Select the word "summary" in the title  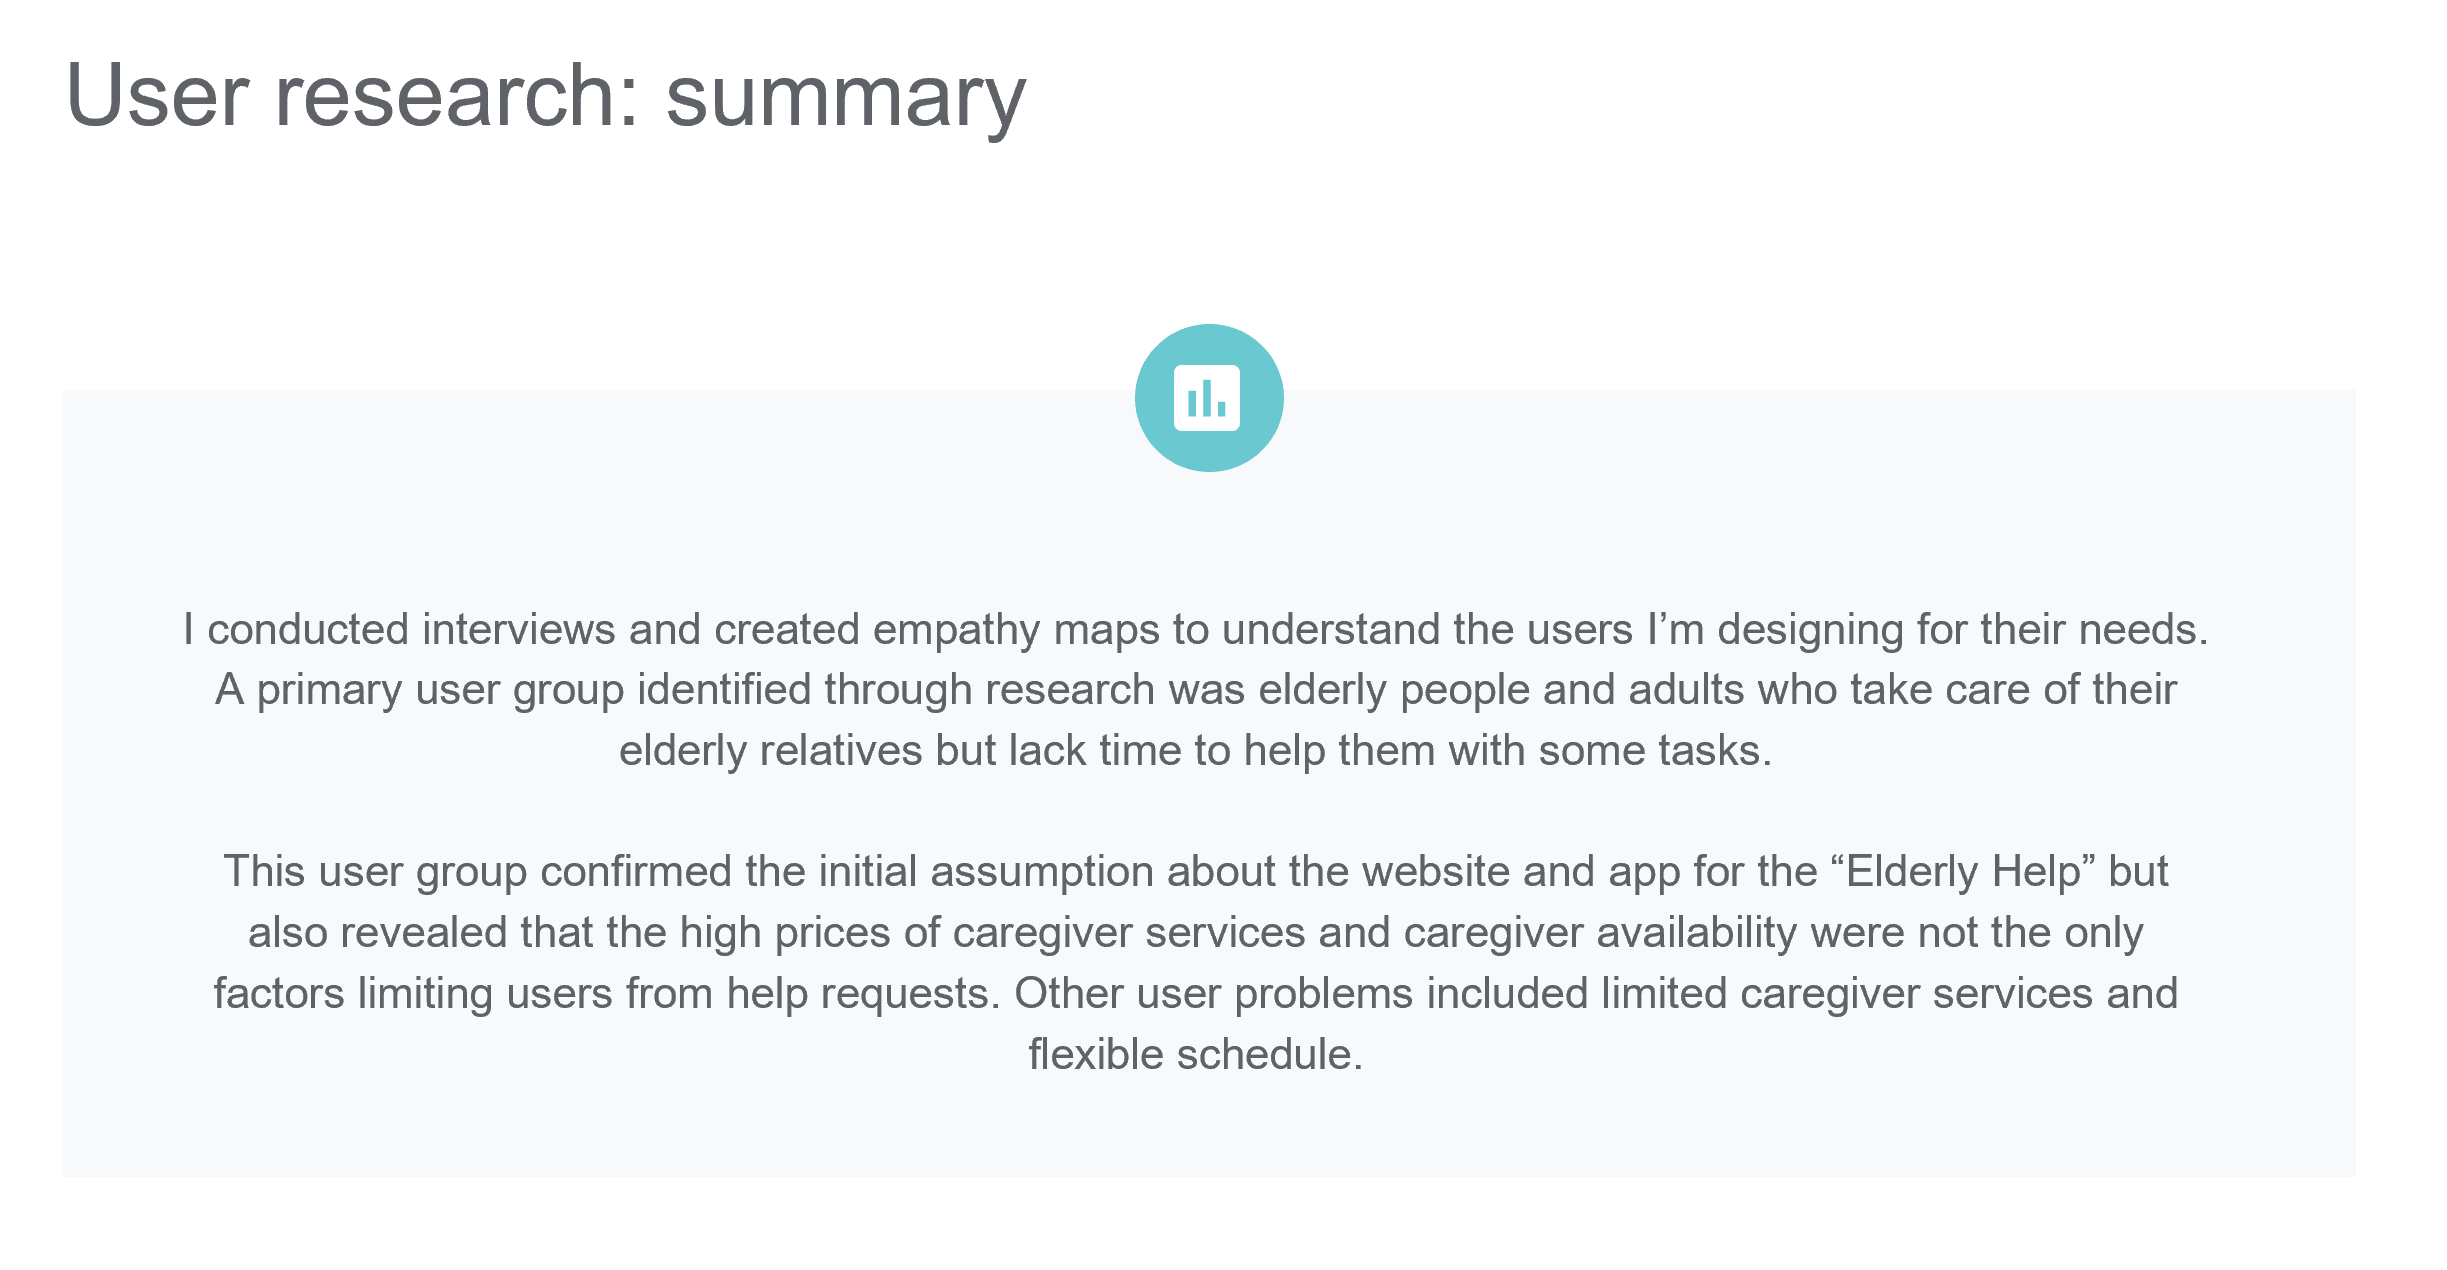(846, 100)
